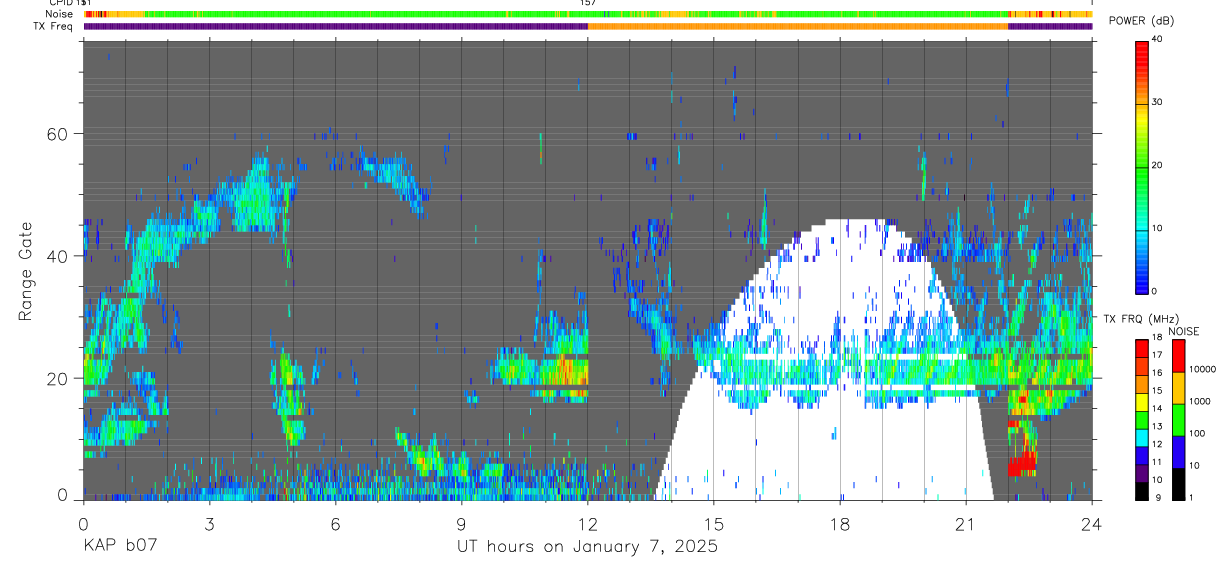The image size is (1228, 567).
Task: Click the POWER gradient colorbar
Action: pyautogui.click(x=1141, y=165)
